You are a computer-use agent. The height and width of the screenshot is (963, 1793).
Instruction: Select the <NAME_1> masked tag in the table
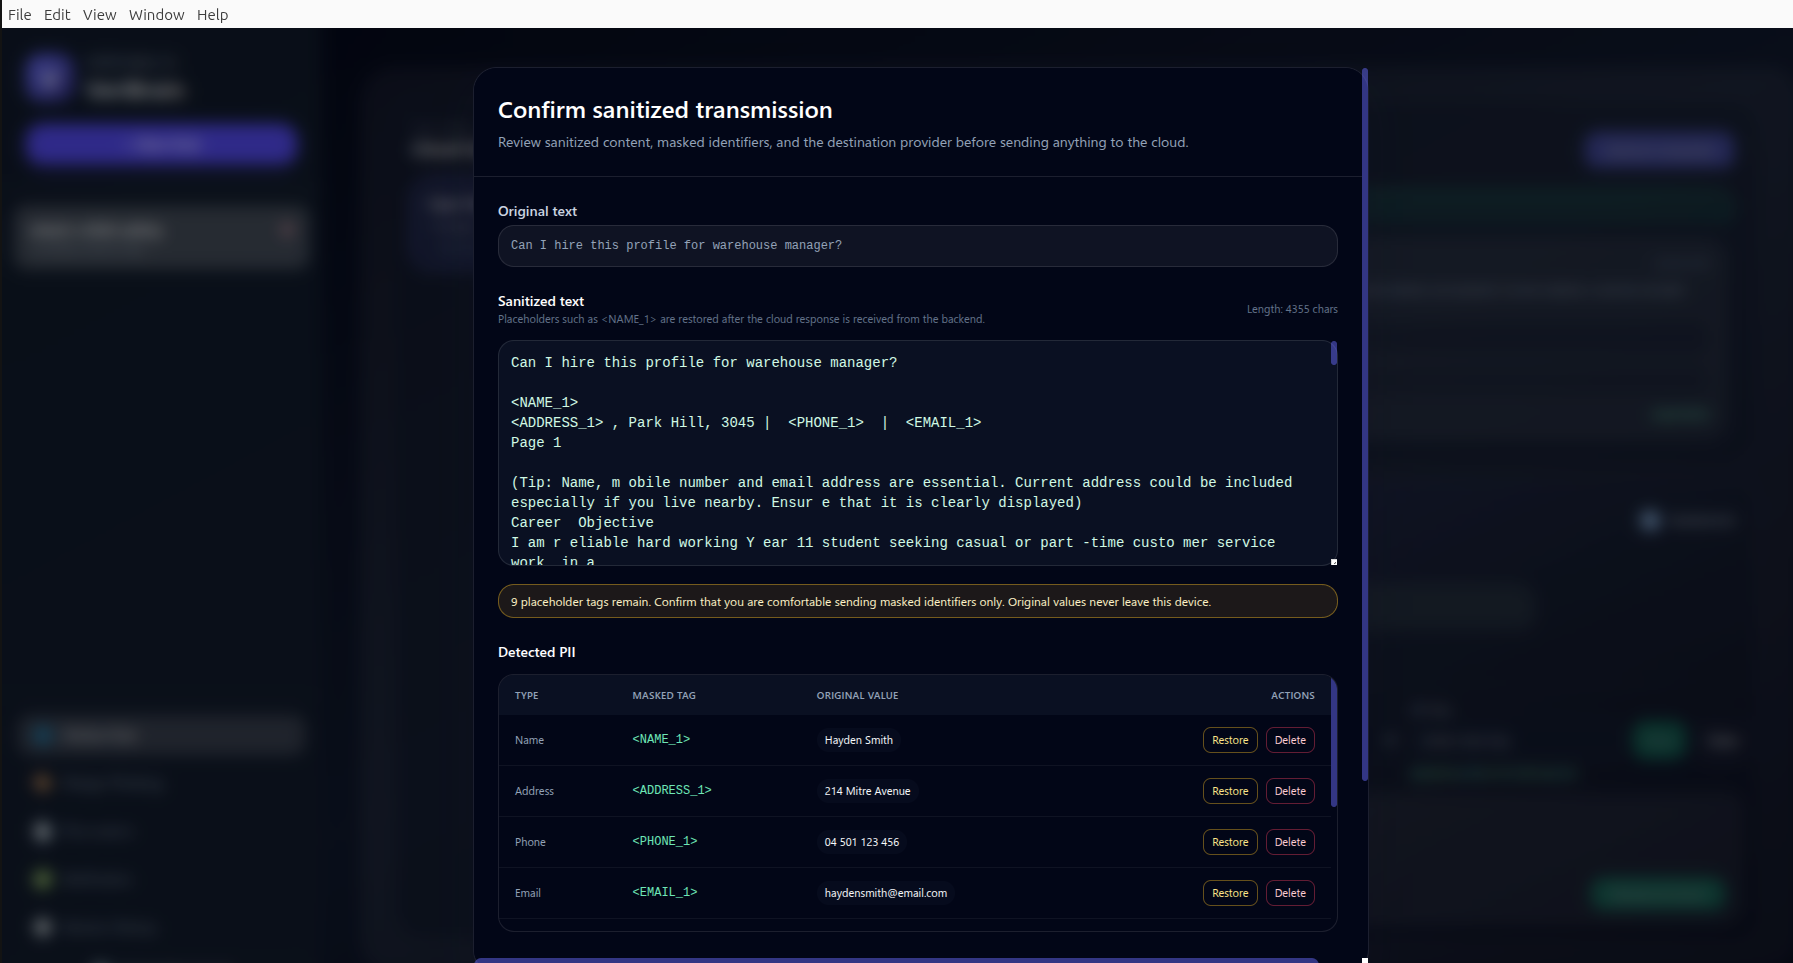(x=660, y=739)
